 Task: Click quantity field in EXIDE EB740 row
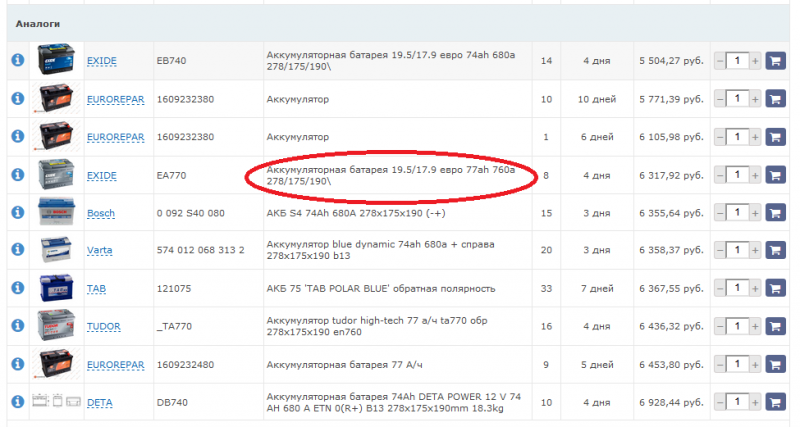(737, 61)
